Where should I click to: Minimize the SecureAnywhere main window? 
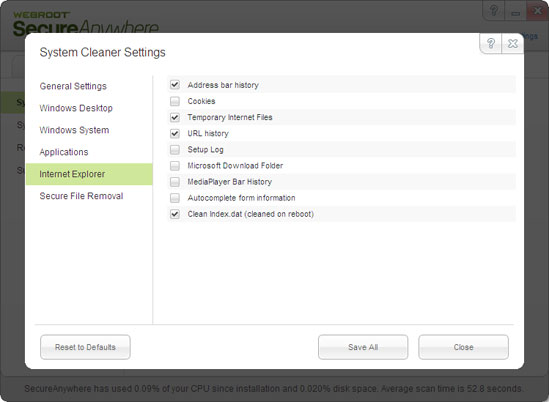(515, 11)
